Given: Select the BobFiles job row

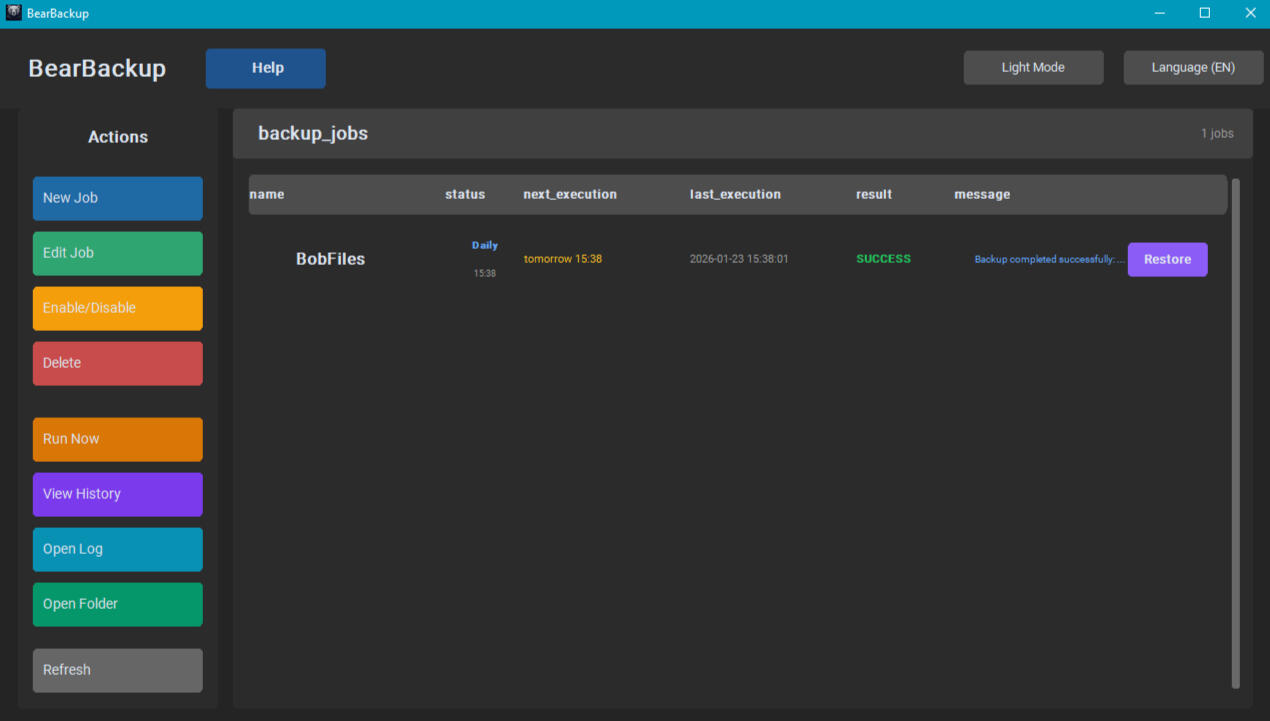Looking at the screenshot, I should (x=330, y=259).
